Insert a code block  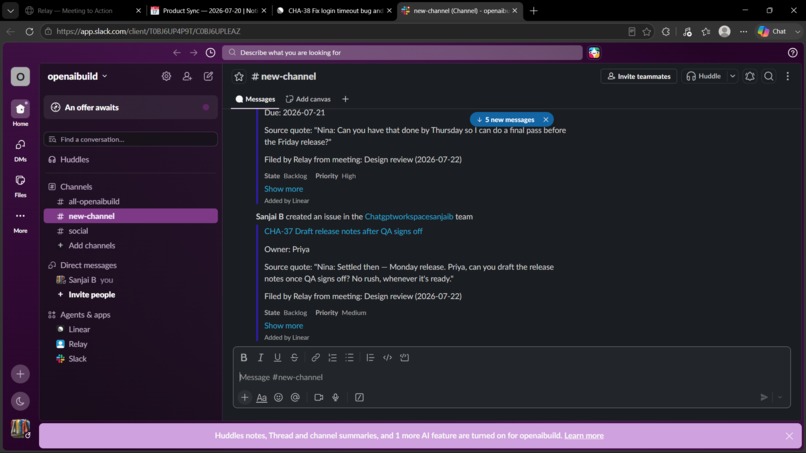[405, 357]
